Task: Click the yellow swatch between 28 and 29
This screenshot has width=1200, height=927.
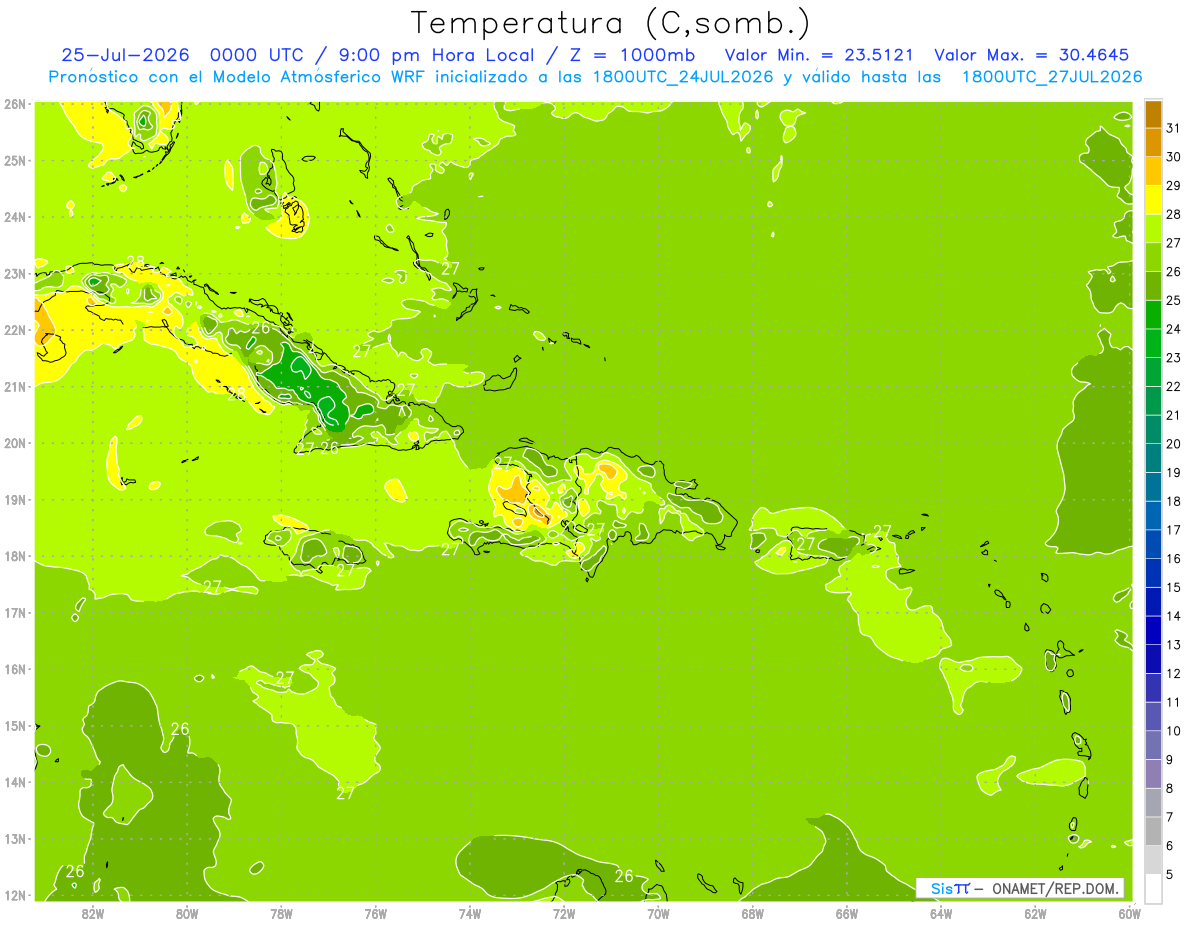Action: (x=1153, y=200)
